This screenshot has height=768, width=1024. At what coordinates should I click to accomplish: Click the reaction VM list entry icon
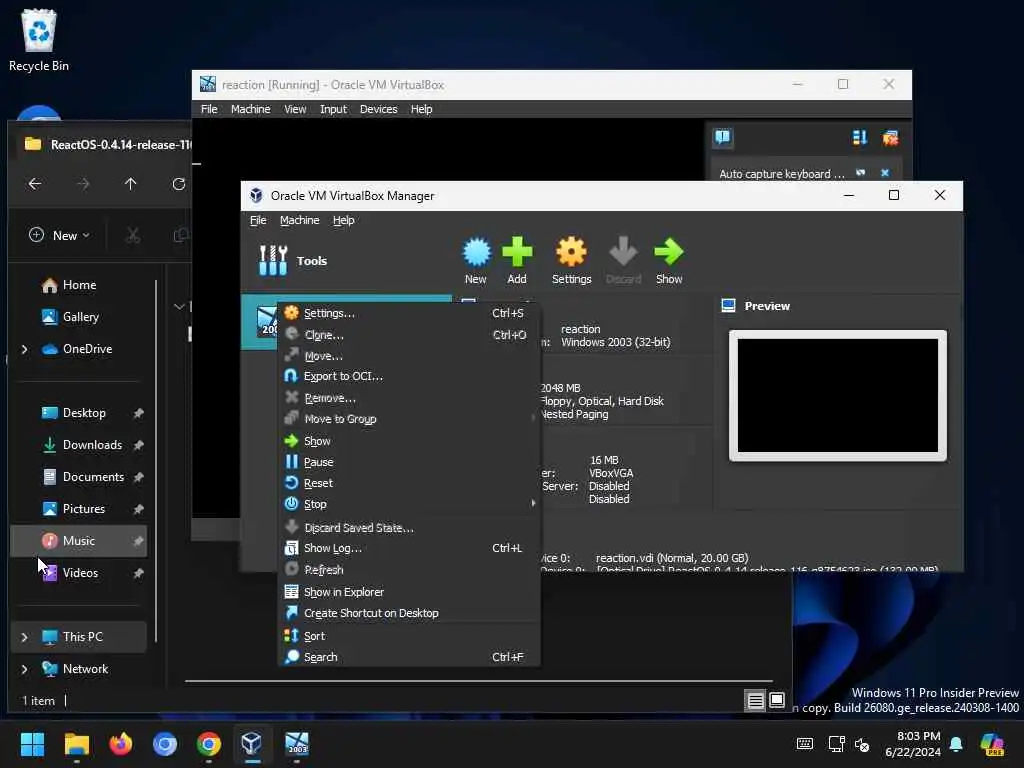266,321
